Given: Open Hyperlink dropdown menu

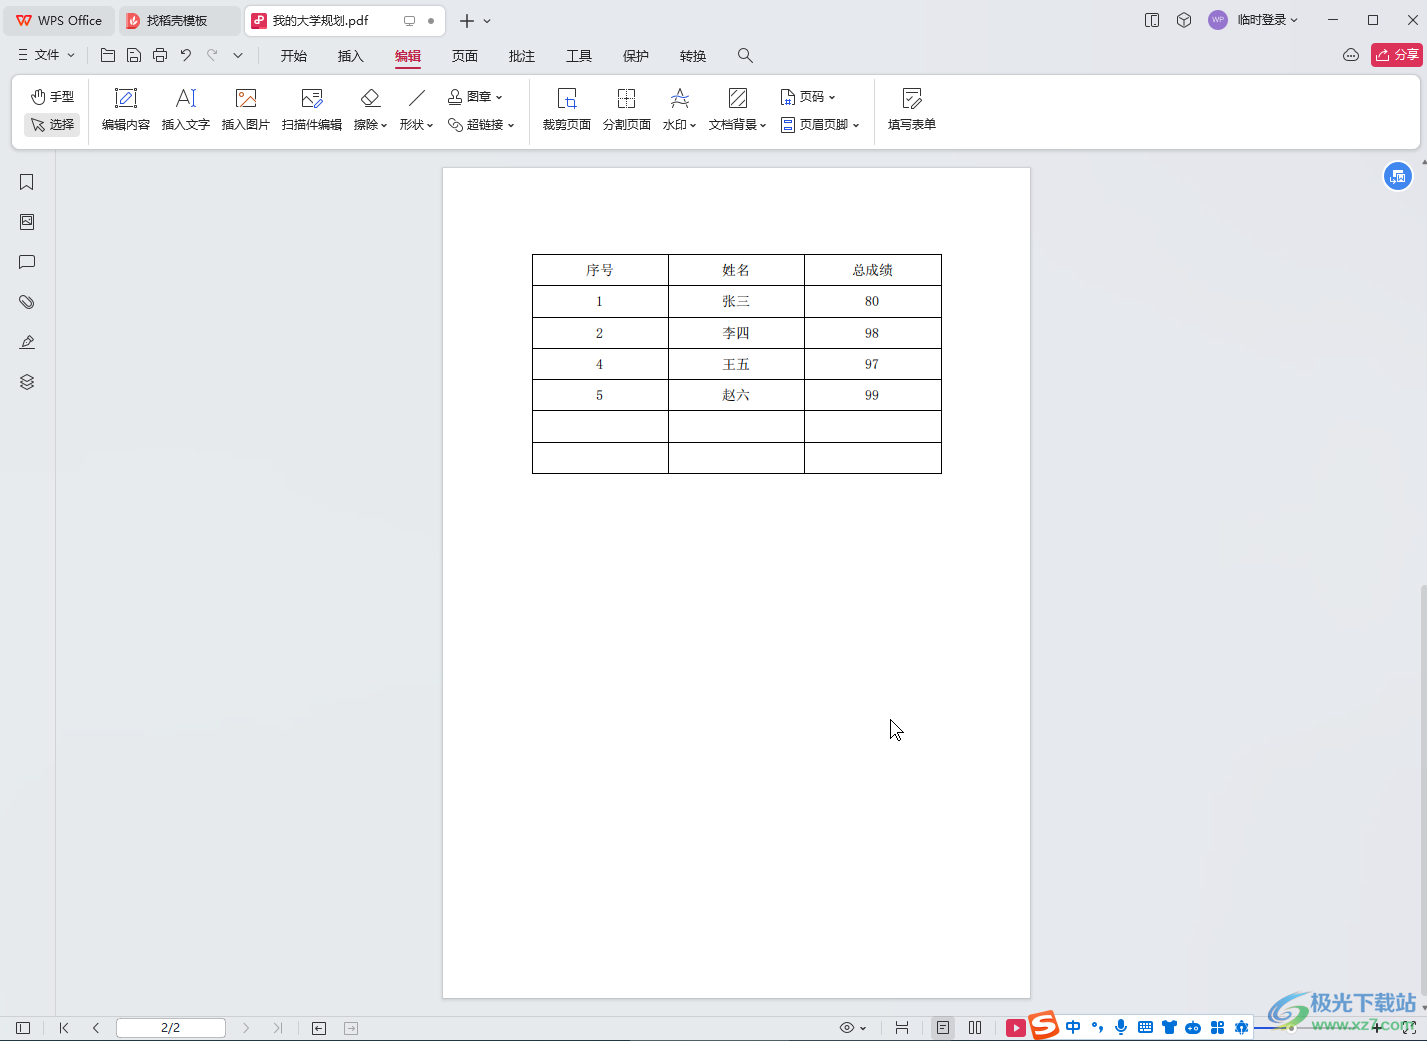Looking at the screenshot, I should (481, 125).
